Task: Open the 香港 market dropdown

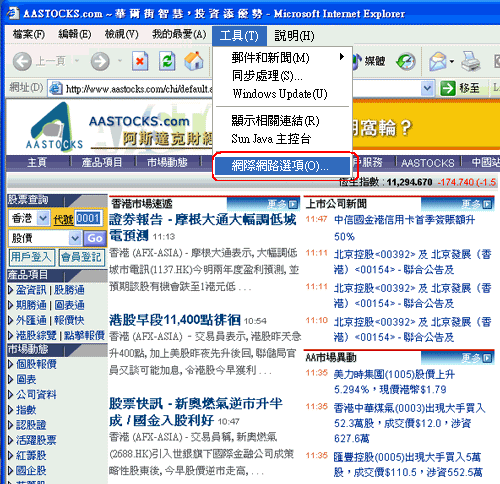Action: [43, 219]
